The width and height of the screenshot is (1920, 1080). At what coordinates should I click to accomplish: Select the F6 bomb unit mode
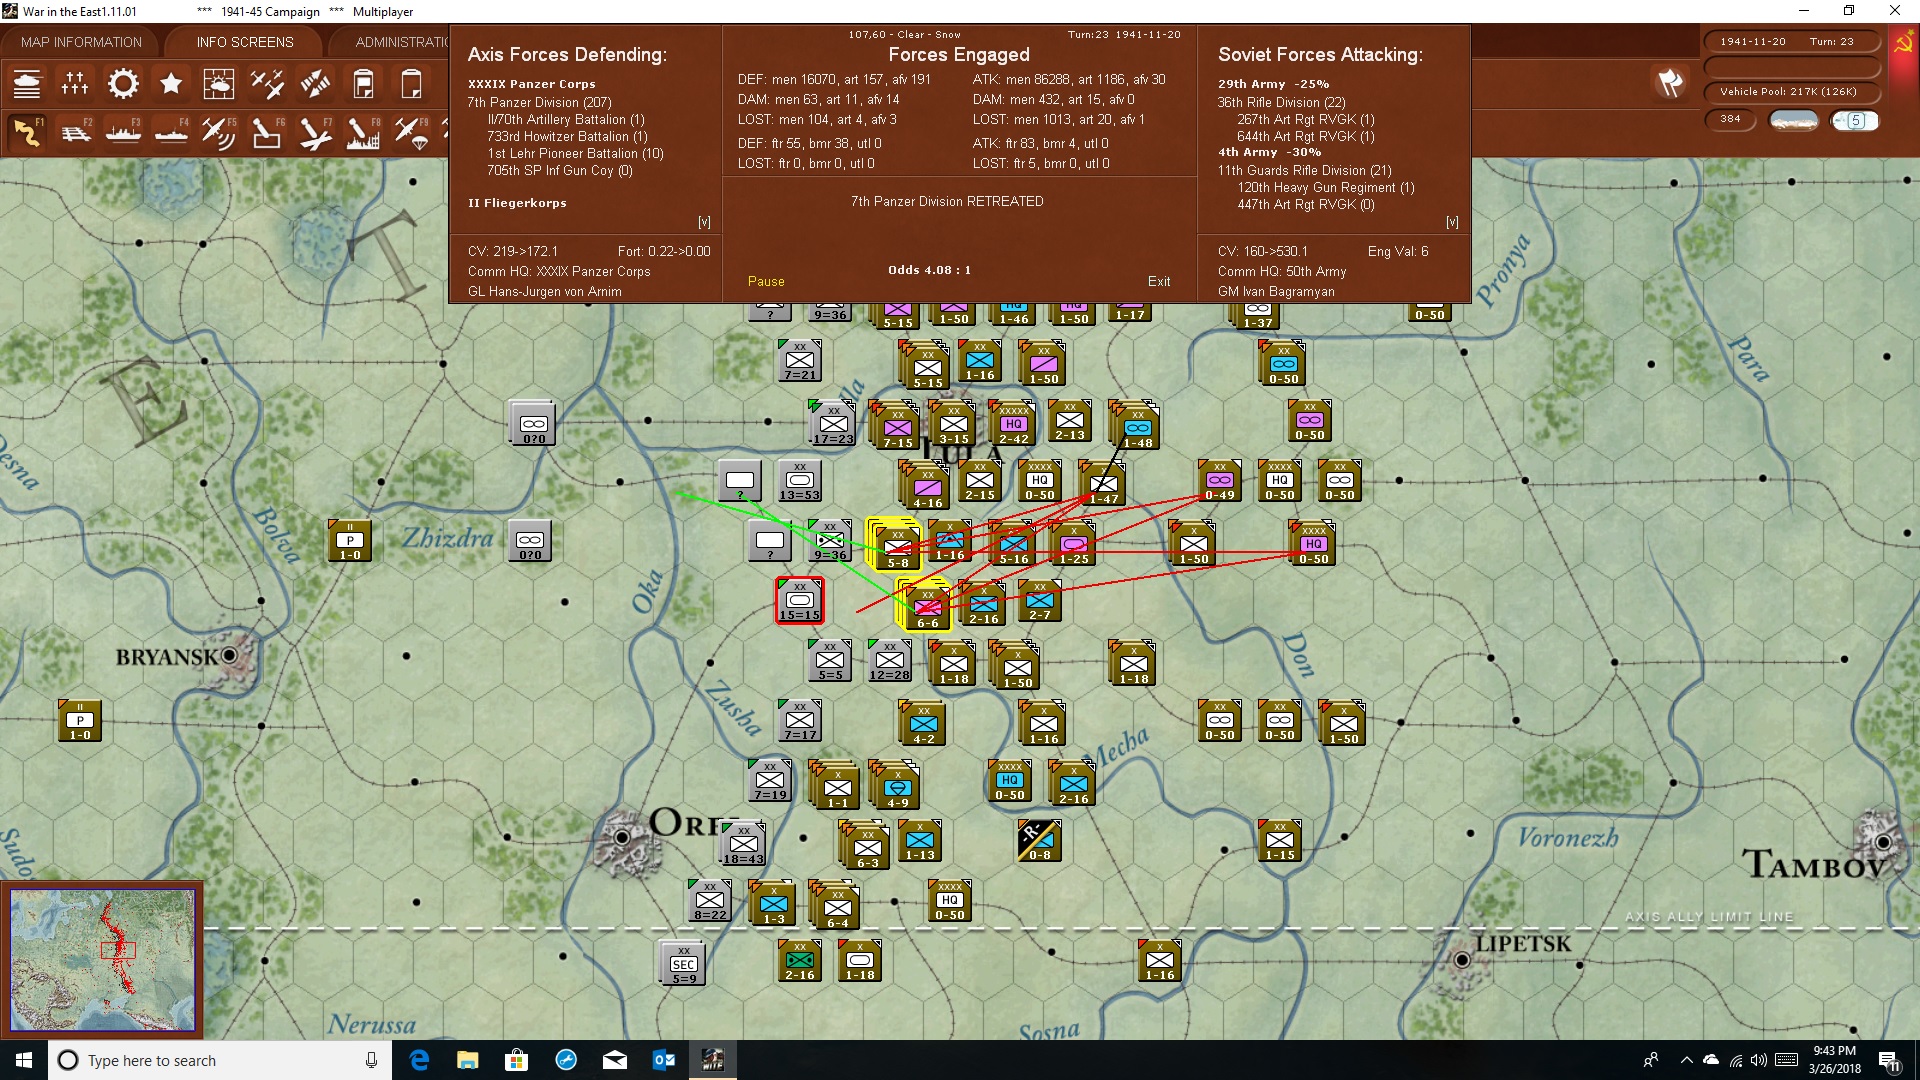tap(267, 132)
